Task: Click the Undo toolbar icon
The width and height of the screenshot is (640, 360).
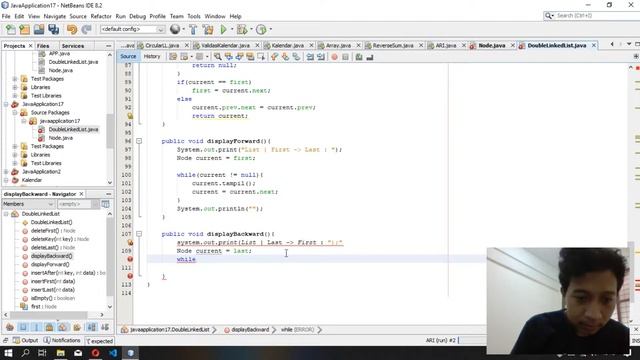Action: coord(72,29)
